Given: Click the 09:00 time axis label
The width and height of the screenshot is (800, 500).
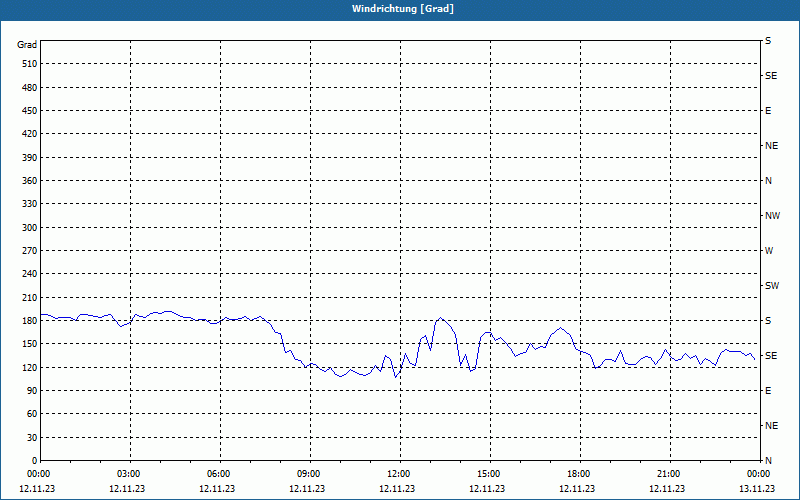Looking at the screenshot, I should click(x=310, y=474).
